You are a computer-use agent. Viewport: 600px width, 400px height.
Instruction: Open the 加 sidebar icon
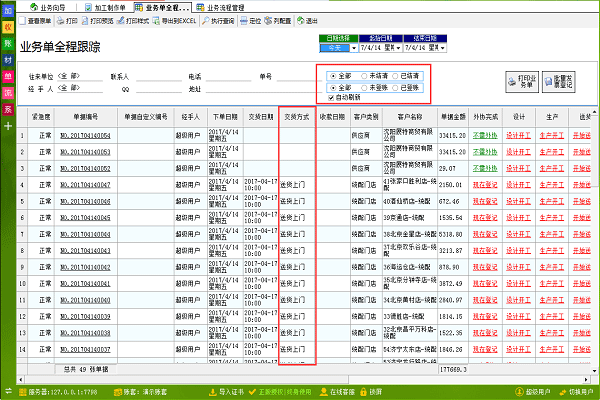click(x=8, y=11)
